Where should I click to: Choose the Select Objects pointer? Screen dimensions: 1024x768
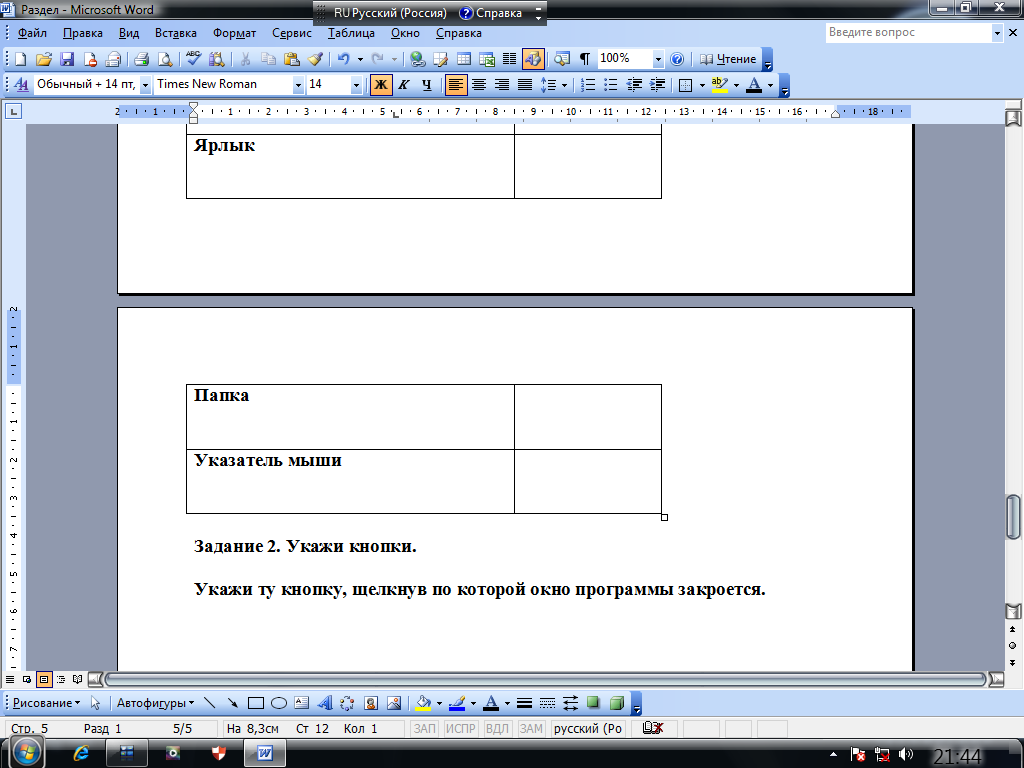95,703
